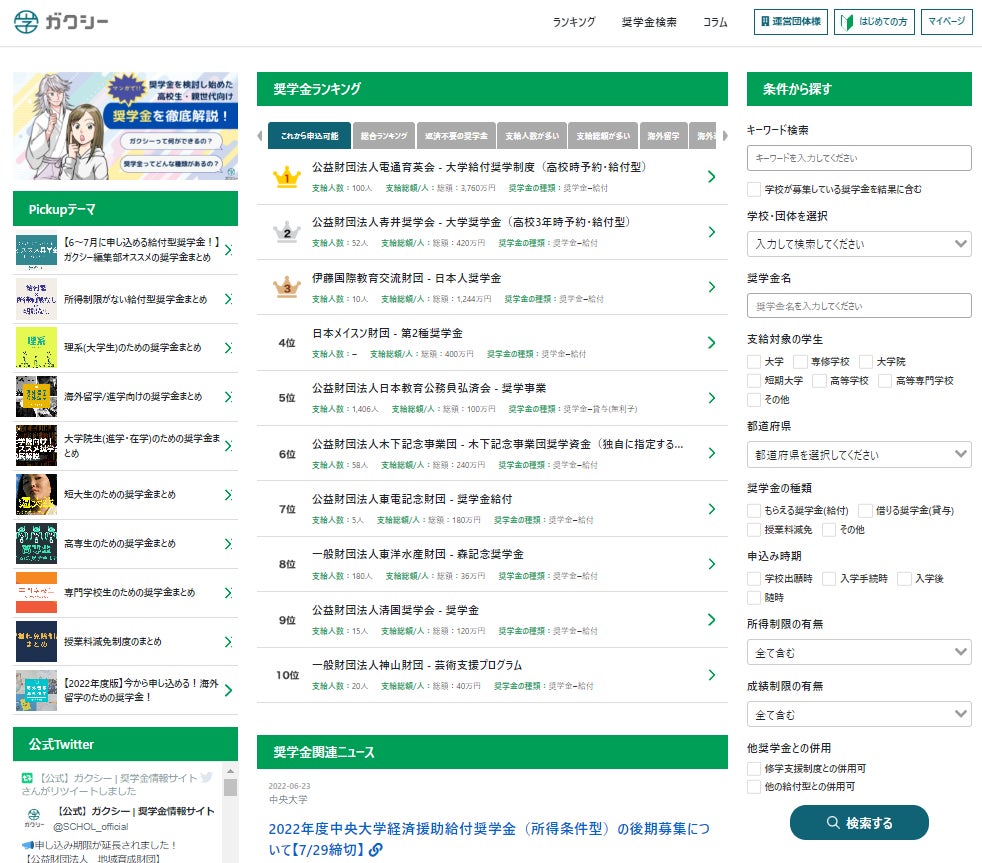
Task: Enable the 大学 checkbox under 支給対象の学生
Action: (752, 361)
